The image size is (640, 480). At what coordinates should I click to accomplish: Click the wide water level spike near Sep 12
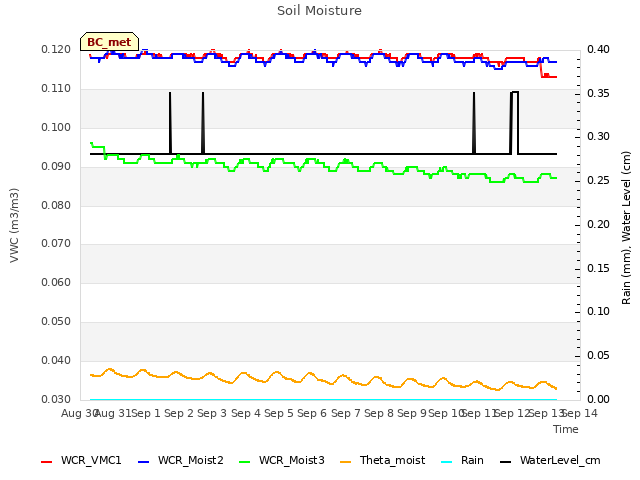click(514, 122)
